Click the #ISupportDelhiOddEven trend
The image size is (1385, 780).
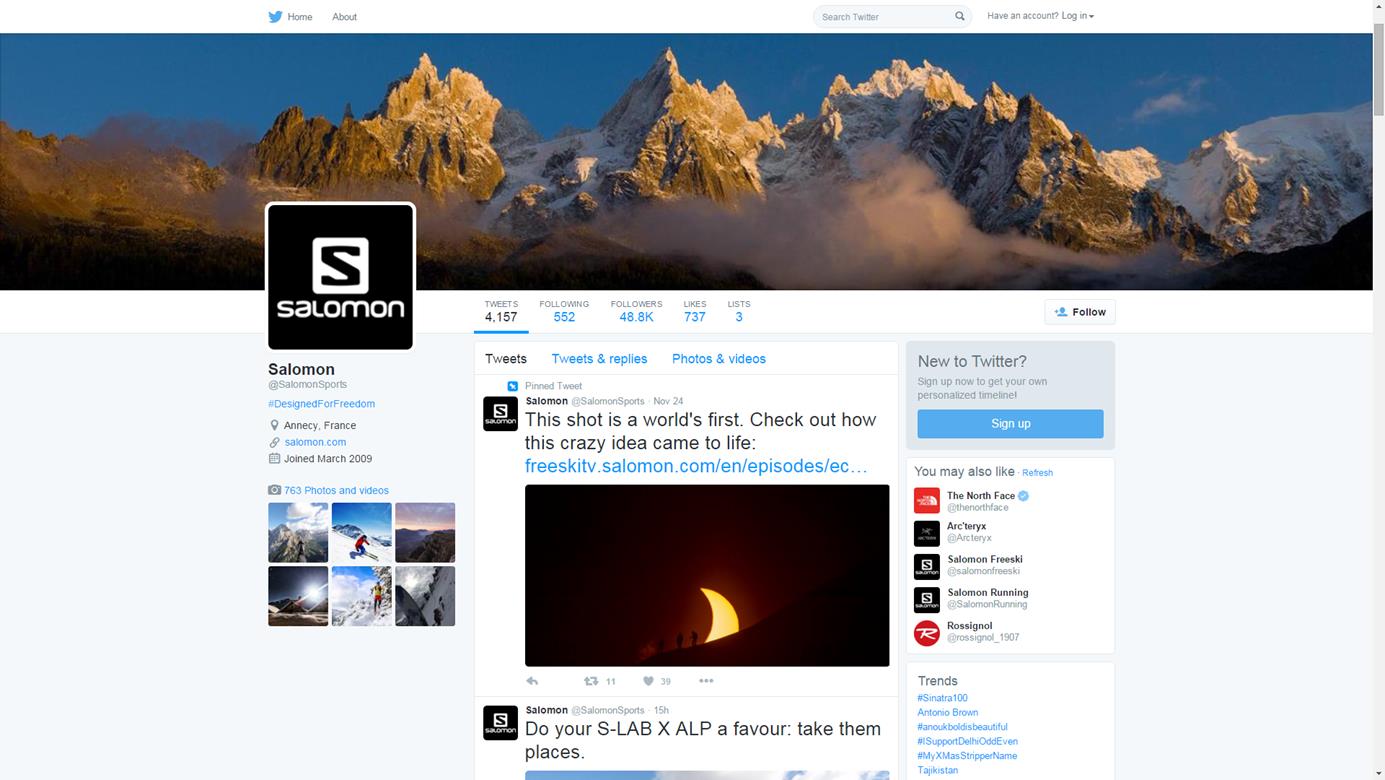tap(967, 742)
